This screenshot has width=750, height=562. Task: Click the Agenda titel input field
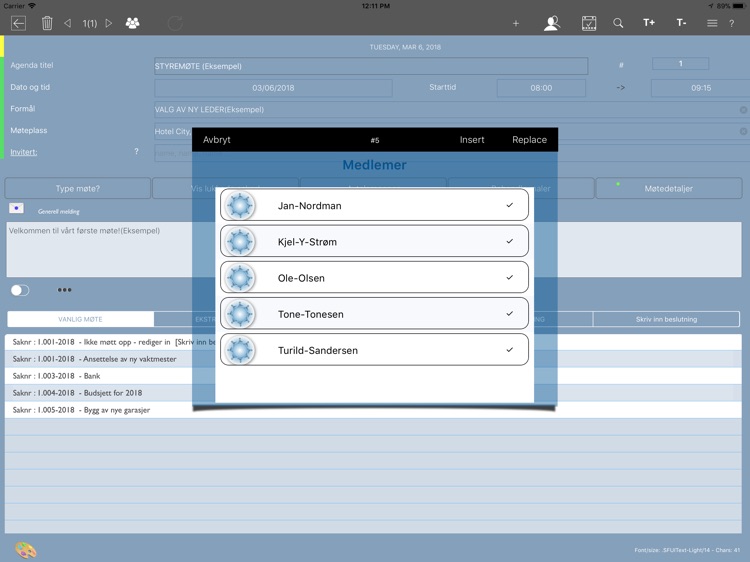point(371,66)
